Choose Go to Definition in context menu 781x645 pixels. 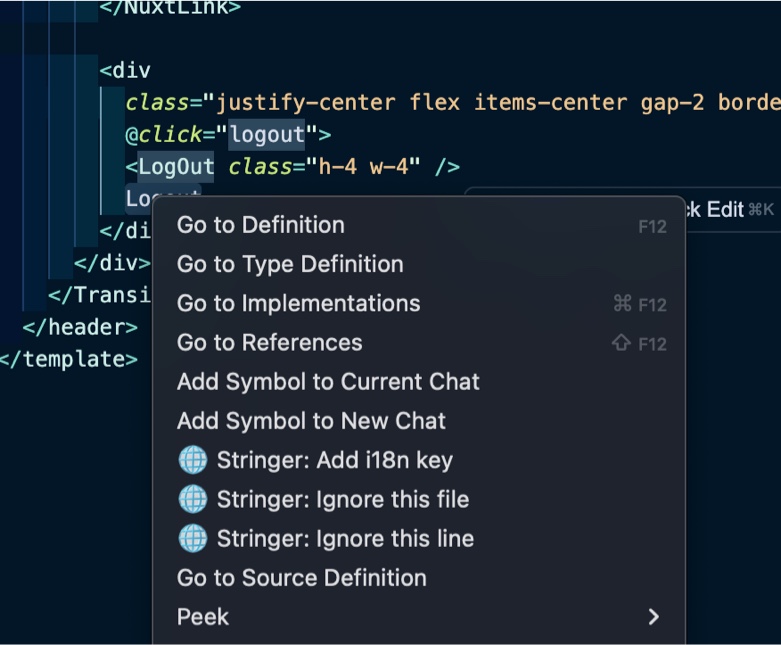[418, 225]
